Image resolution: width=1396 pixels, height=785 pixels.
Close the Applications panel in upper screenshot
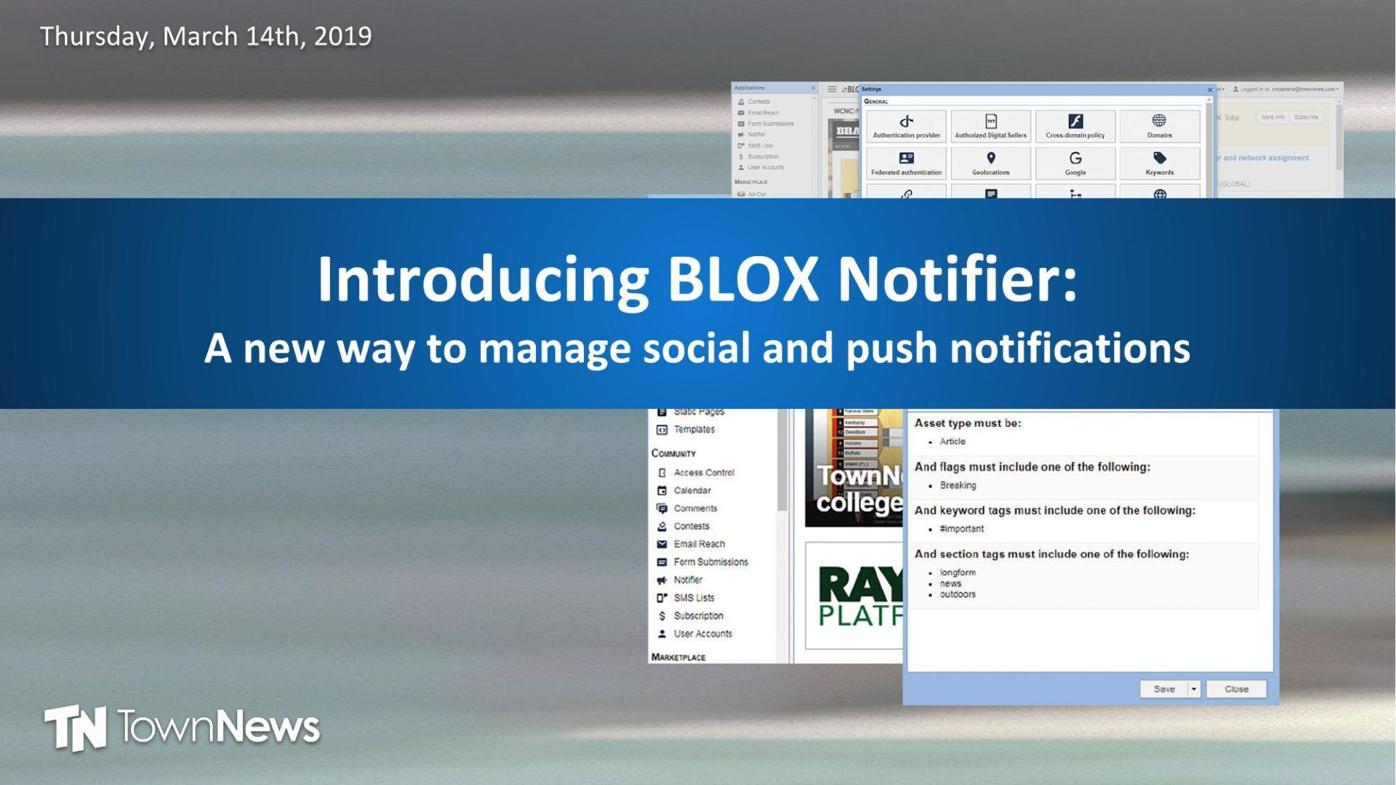813,88
